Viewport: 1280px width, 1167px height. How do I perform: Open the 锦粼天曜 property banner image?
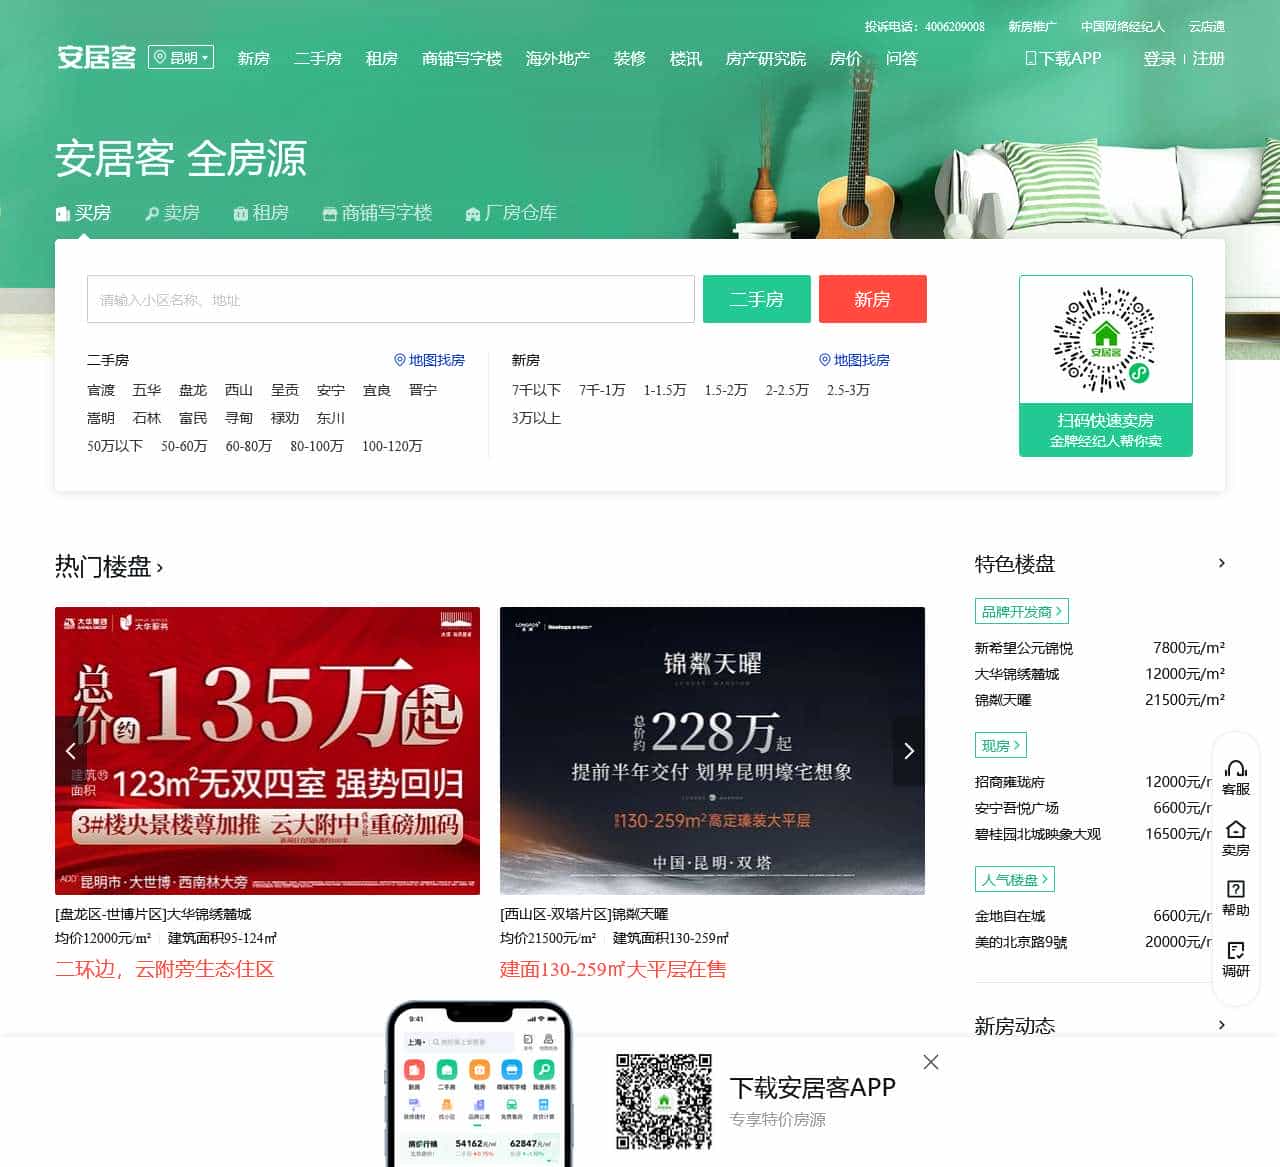[712, 750]
